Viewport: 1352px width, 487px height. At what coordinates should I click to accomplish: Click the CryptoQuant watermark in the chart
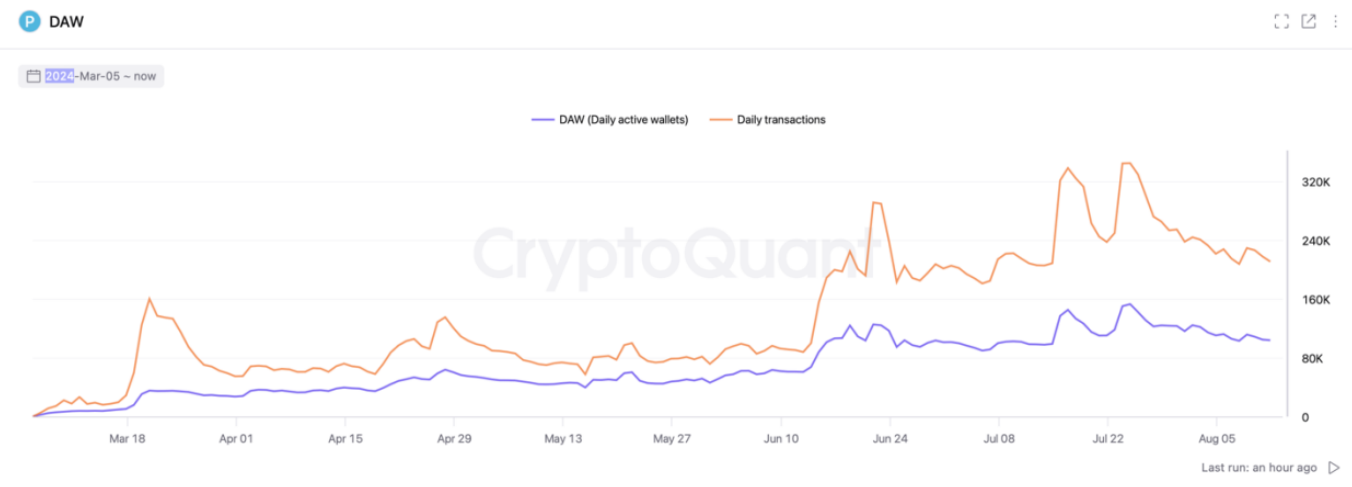coord(670,256)
